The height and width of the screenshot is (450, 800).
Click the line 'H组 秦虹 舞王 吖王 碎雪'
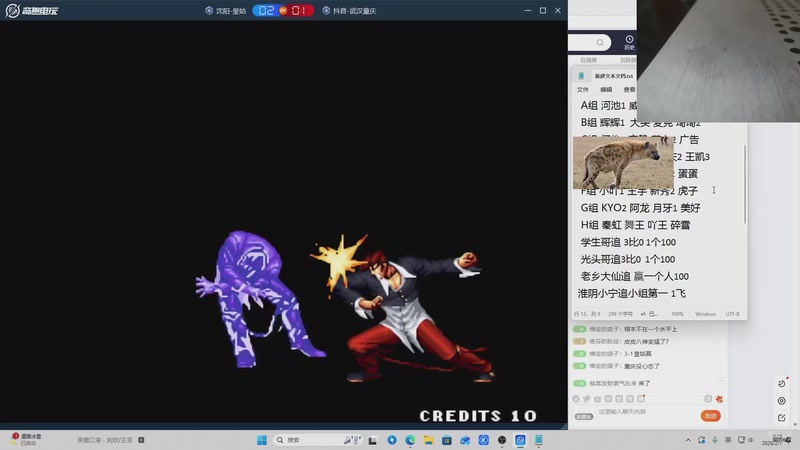[x=635, y=225]
